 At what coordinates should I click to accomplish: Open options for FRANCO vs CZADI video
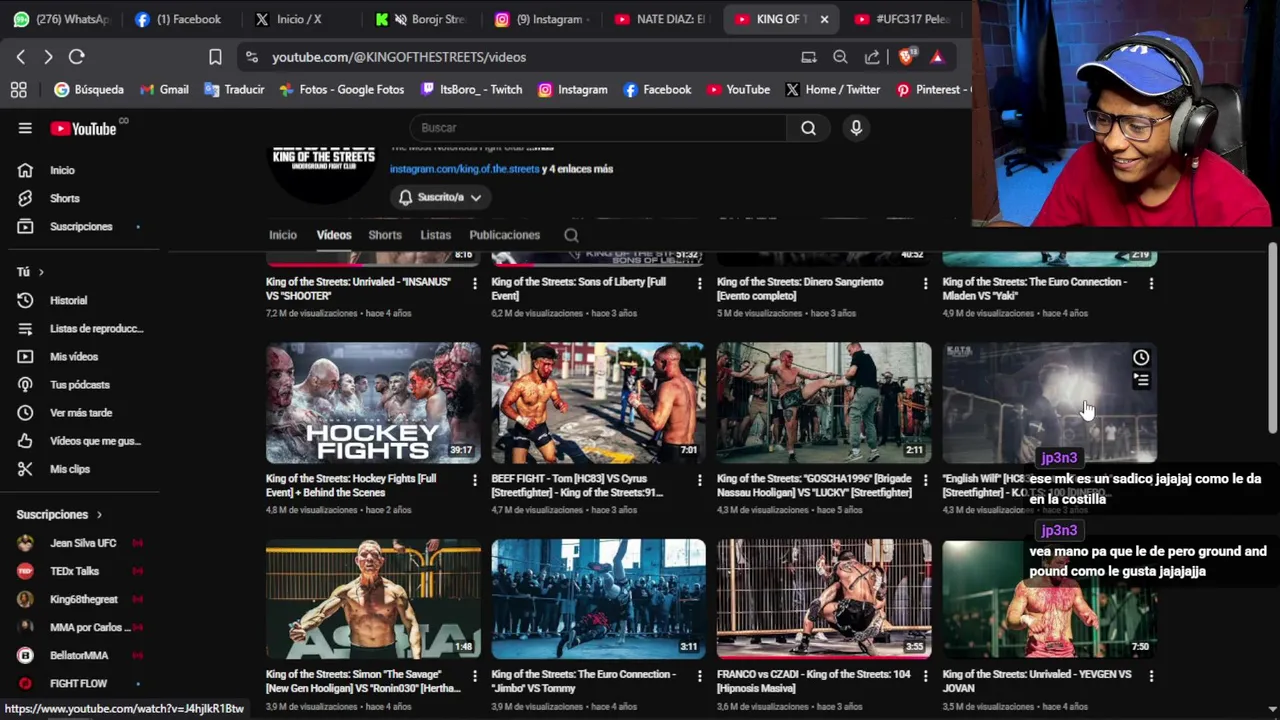(x=926, y=677)
